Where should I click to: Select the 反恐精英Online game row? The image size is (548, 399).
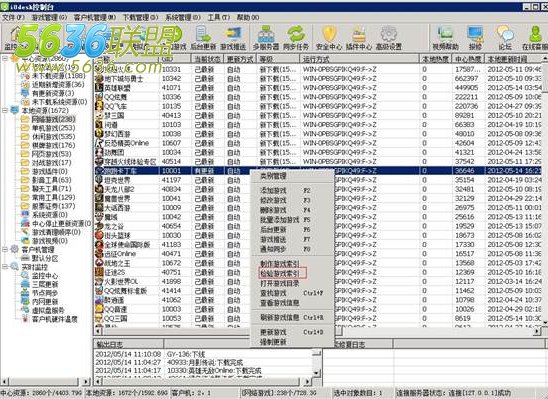pyautogui.click(x=318, y=143)
